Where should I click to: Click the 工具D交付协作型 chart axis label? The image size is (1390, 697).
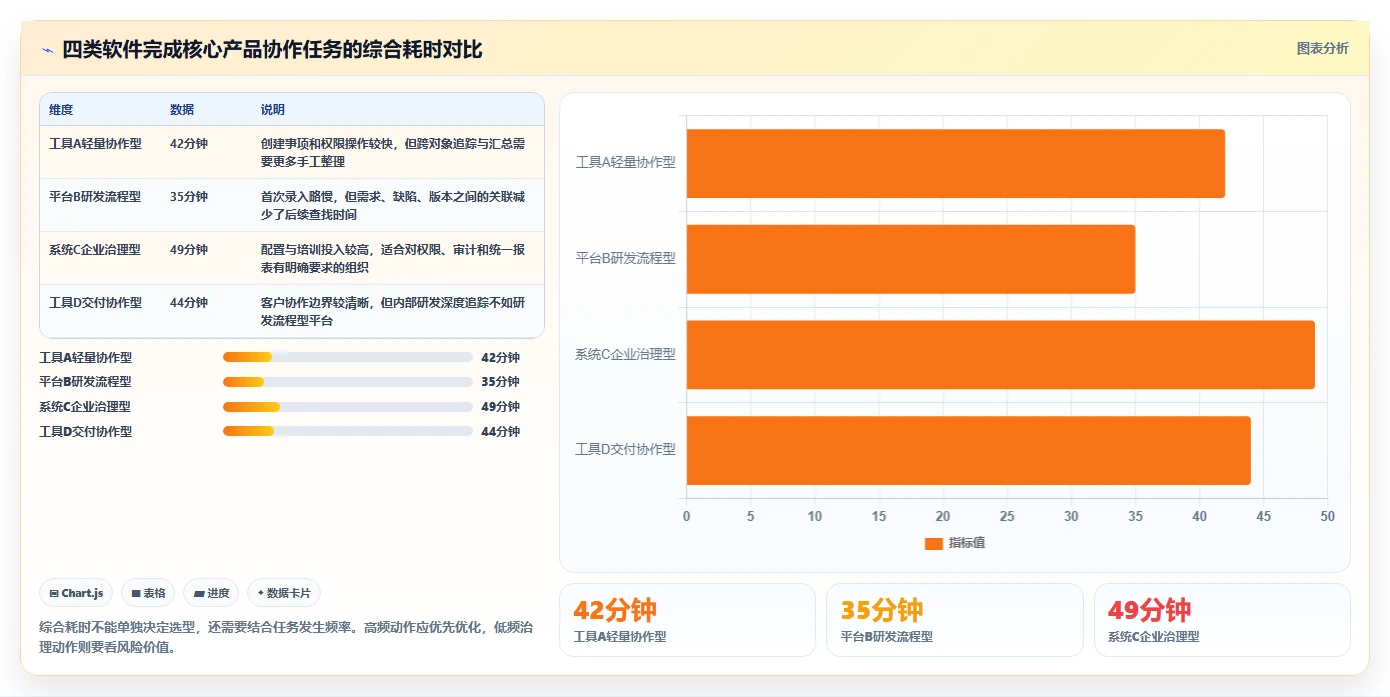[625, 449]
